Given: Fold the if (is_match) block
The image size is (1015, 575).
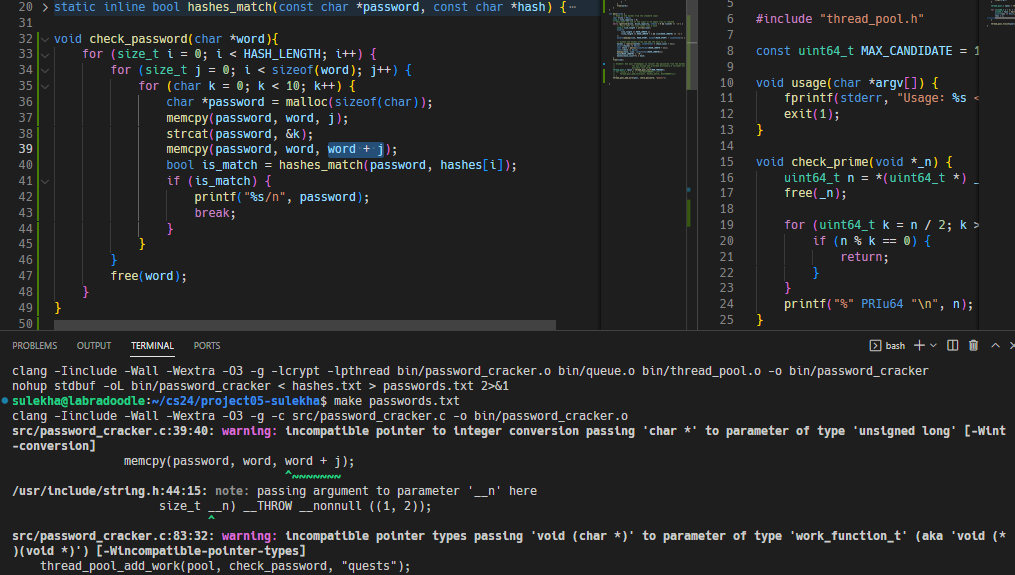Looking at the screenshot, I should pos(45,181).
